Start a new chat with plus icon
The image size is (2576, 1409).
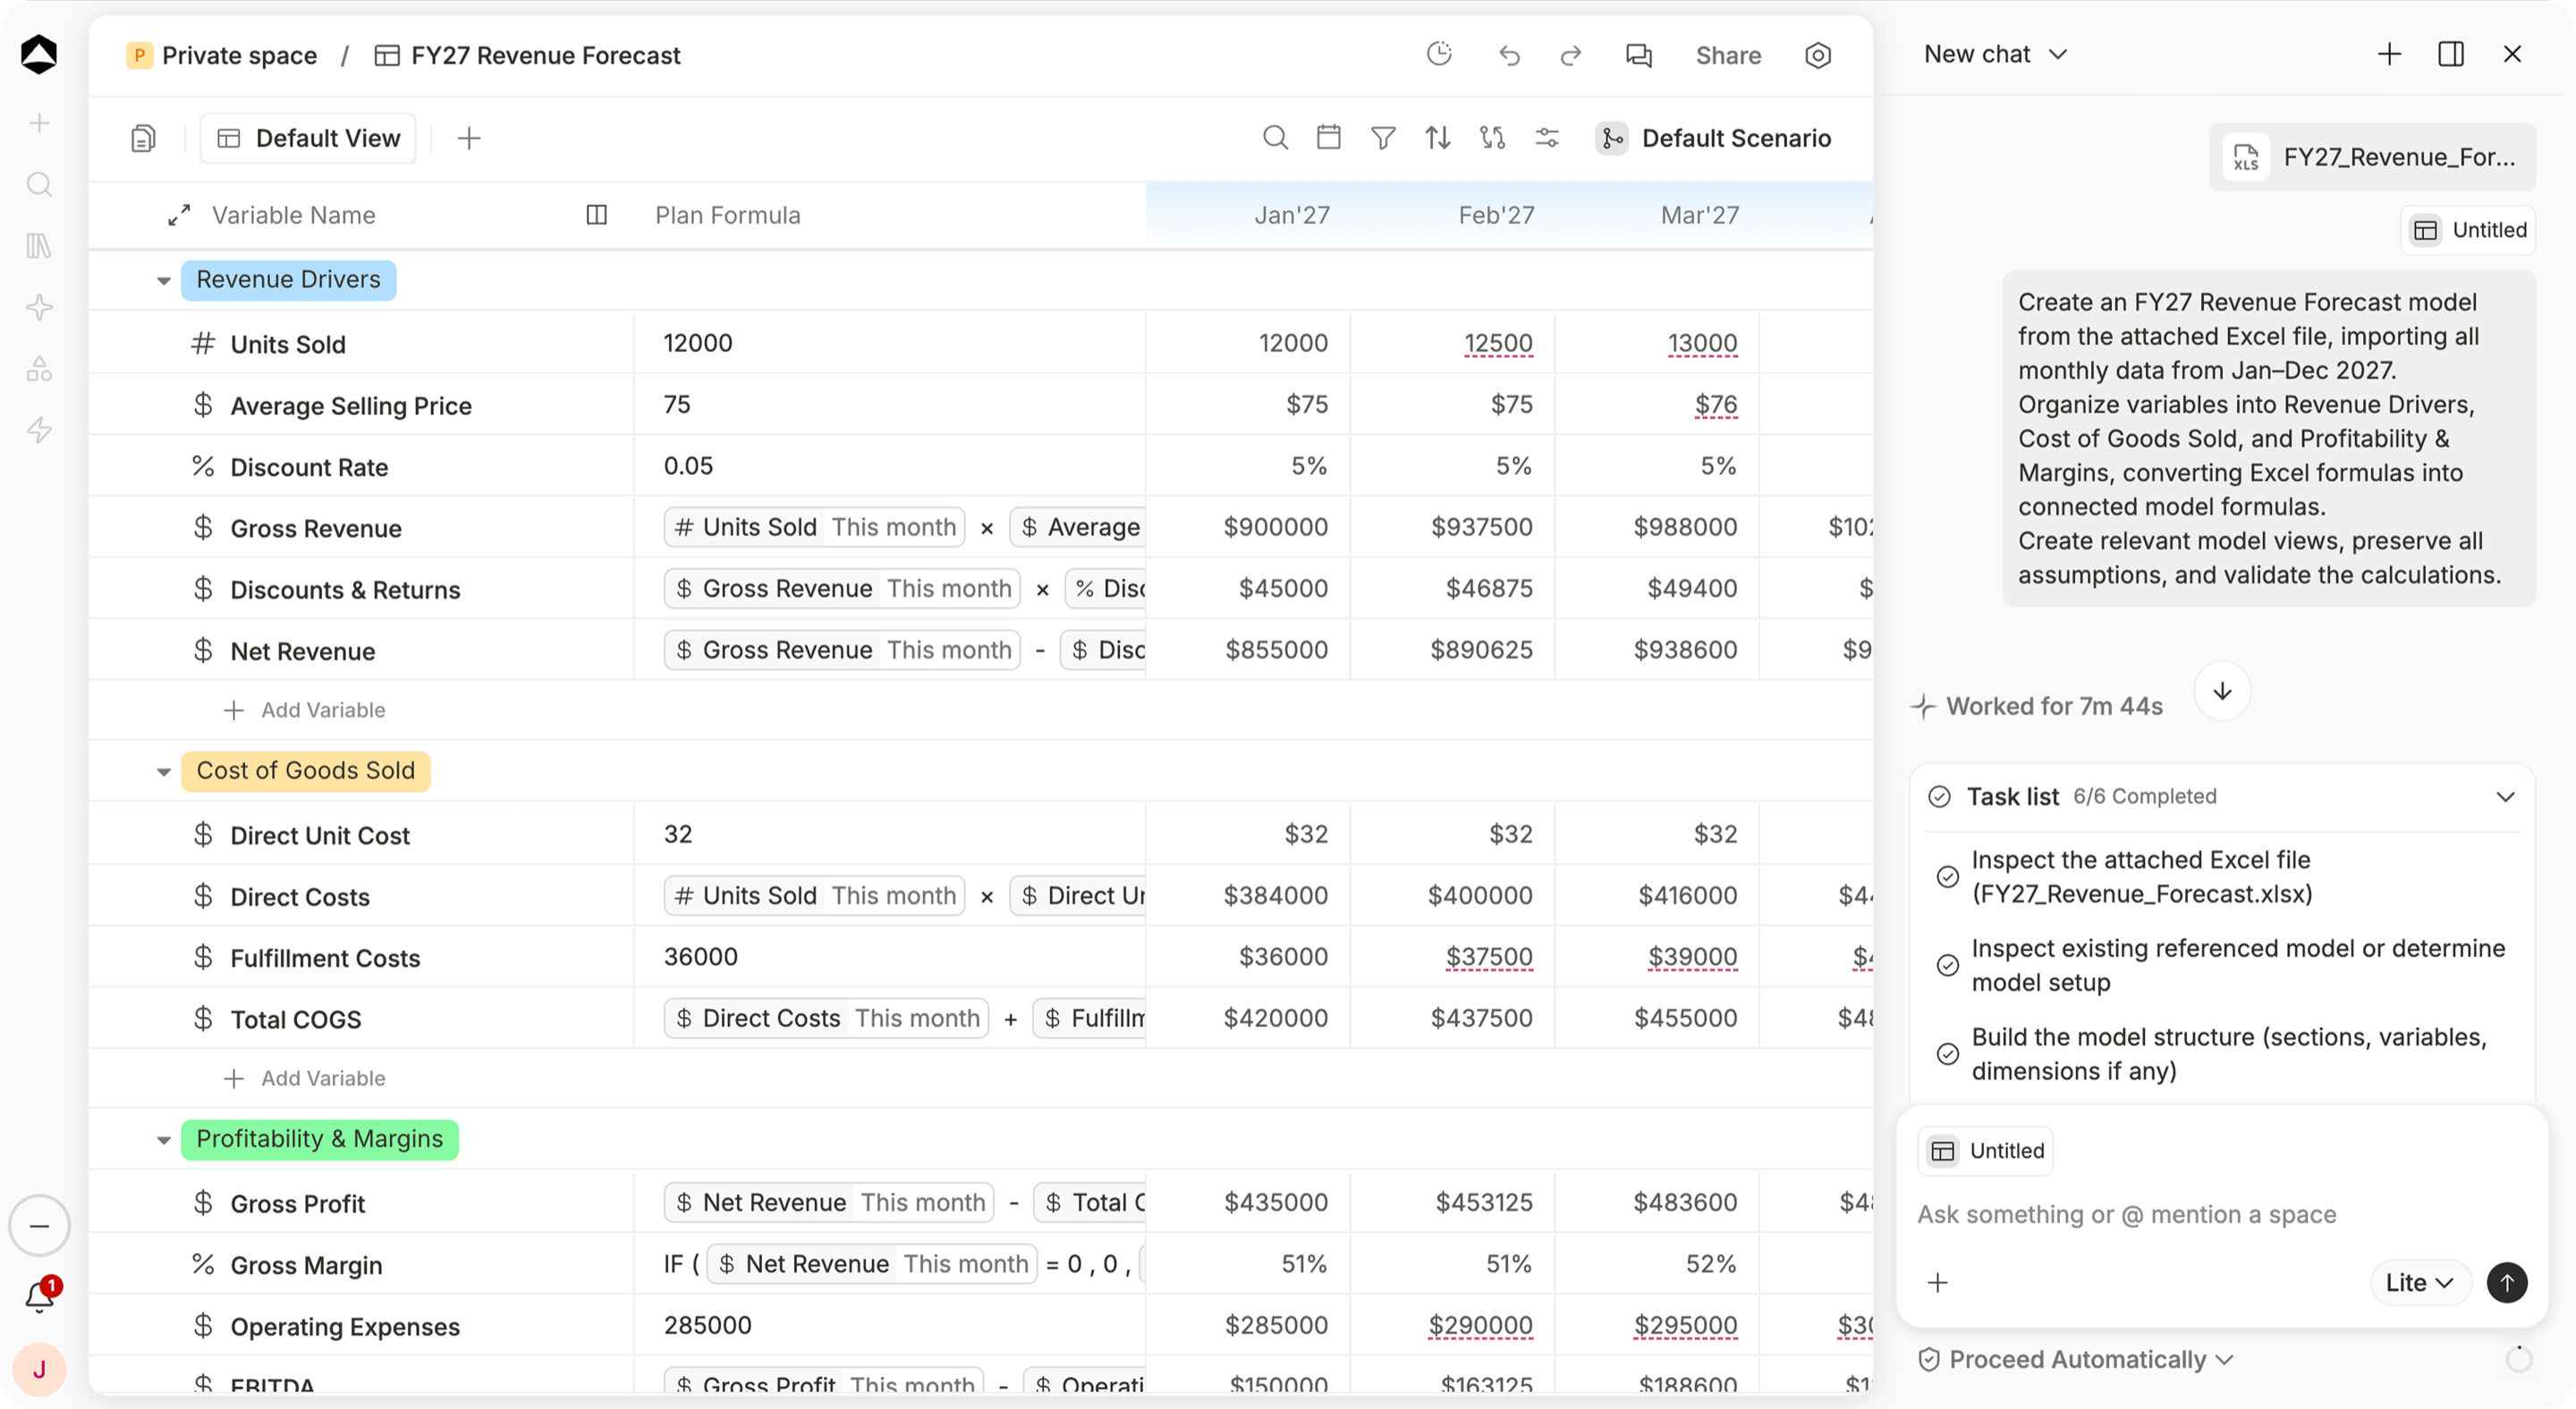(2389, 54)
